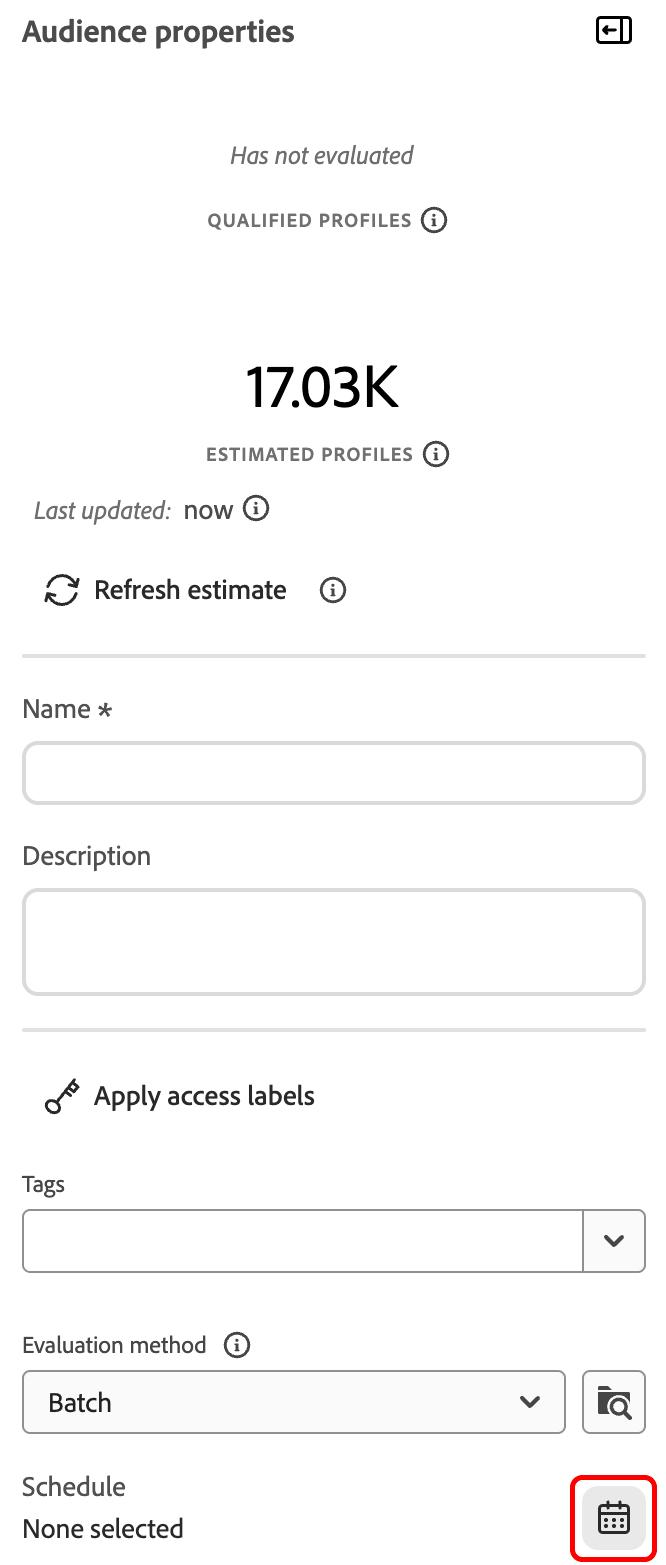Click the 17.03K estimated profiles value
666x1565 pixels.
(322, 387)
